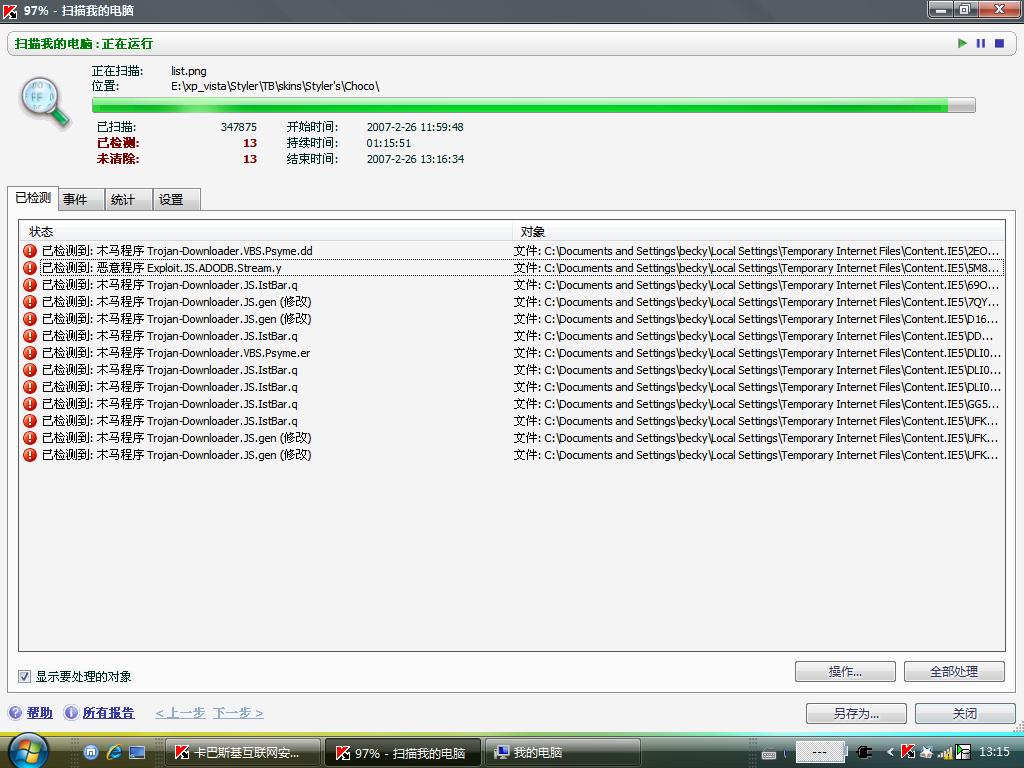
Task: Open the Windows Start orb
Action: 27,751
